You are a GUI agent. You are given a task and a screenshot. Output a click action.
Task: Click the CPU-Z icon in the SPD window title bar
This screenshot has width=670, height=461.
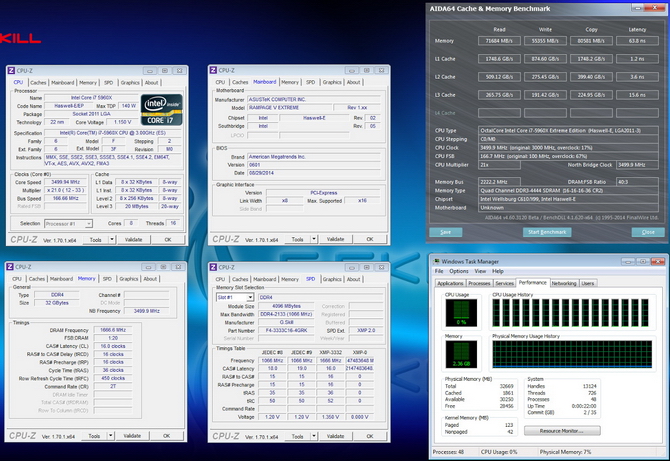[x=213, y=267]
